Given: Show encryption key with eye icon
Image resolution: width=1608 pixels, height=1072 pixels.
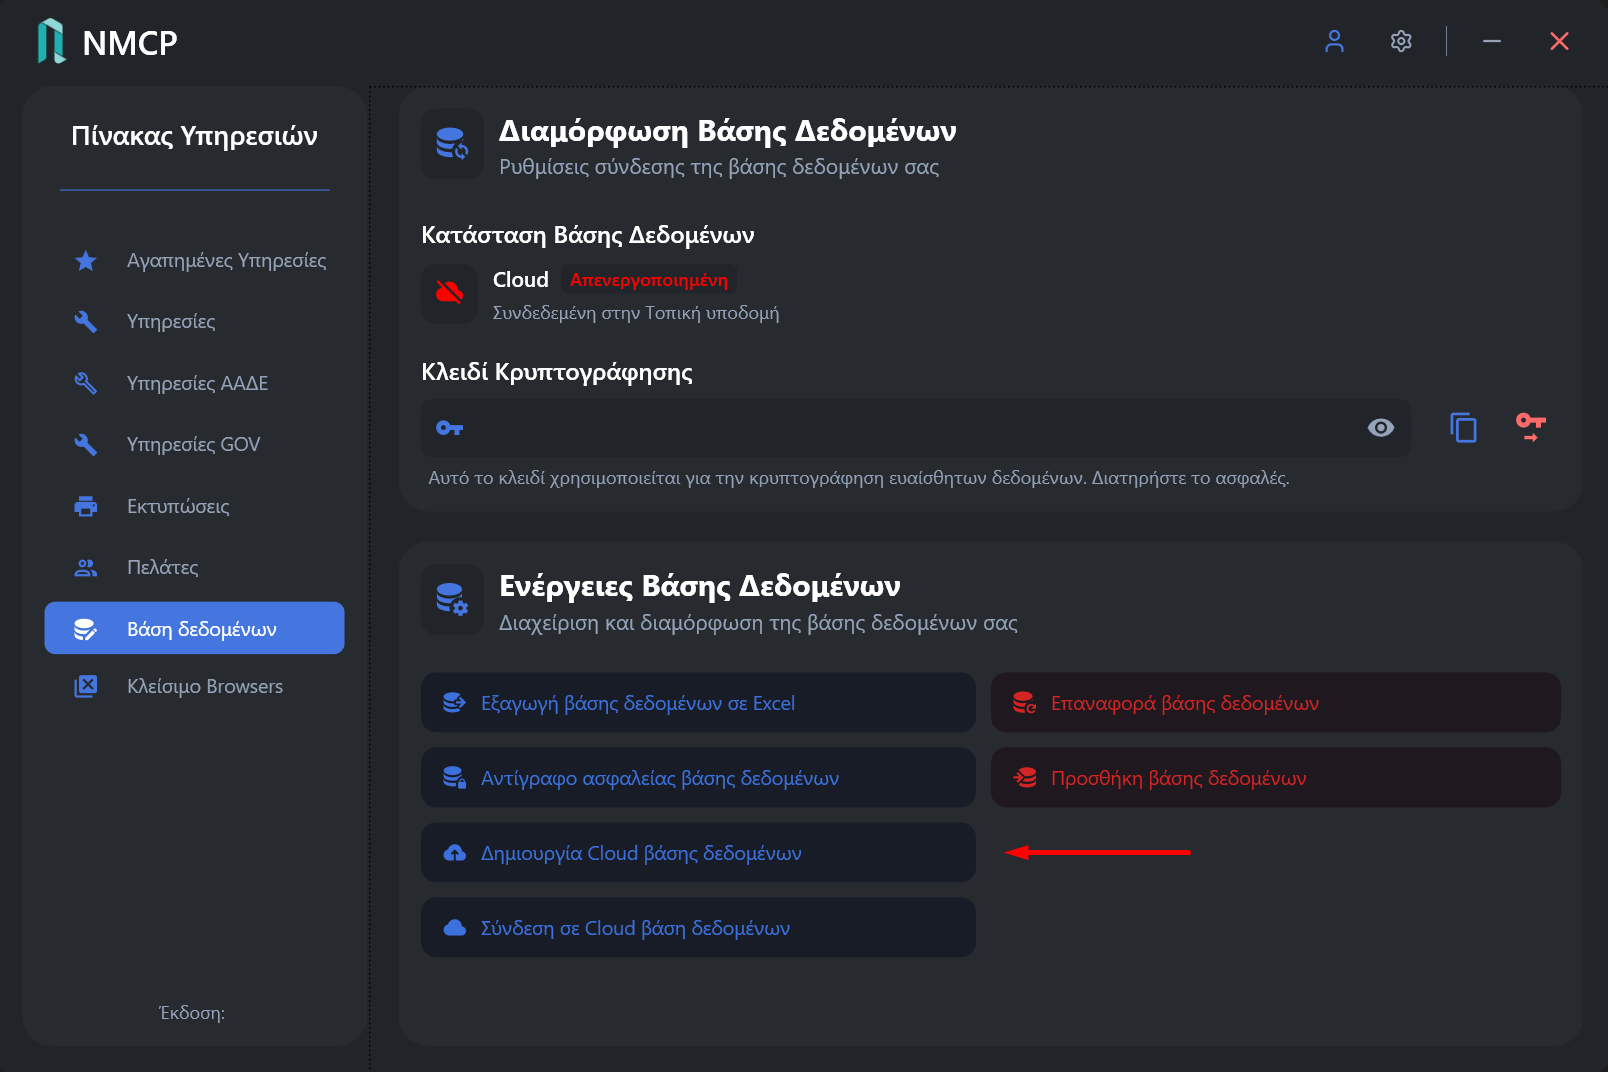Looking at the screenshot, I should click(1380, 428).
